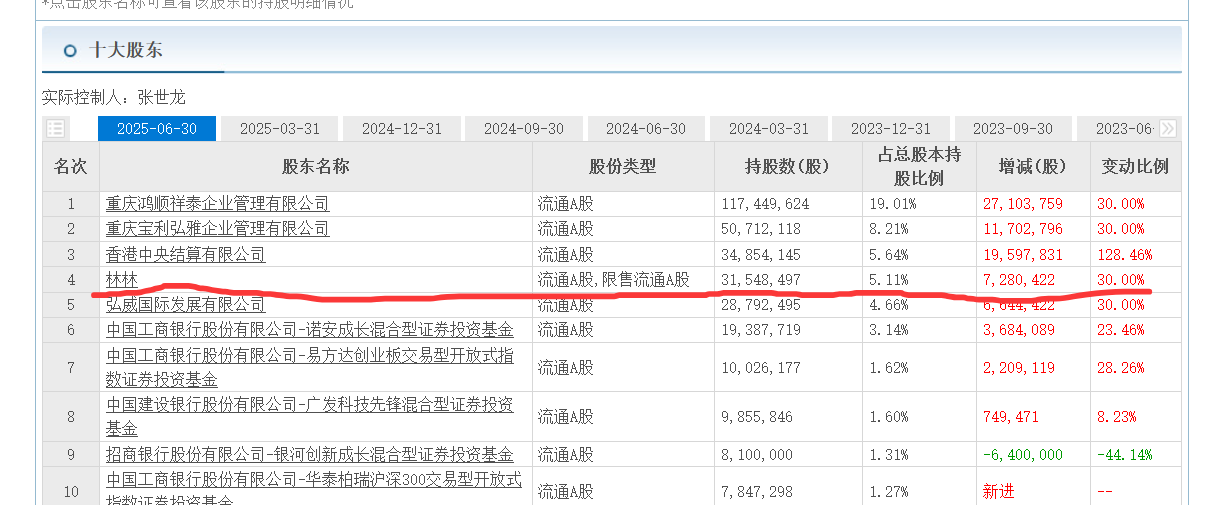Select the 2025-06-30 date tab
Viewport: 1220px width, 505px height.
(157, 128)
